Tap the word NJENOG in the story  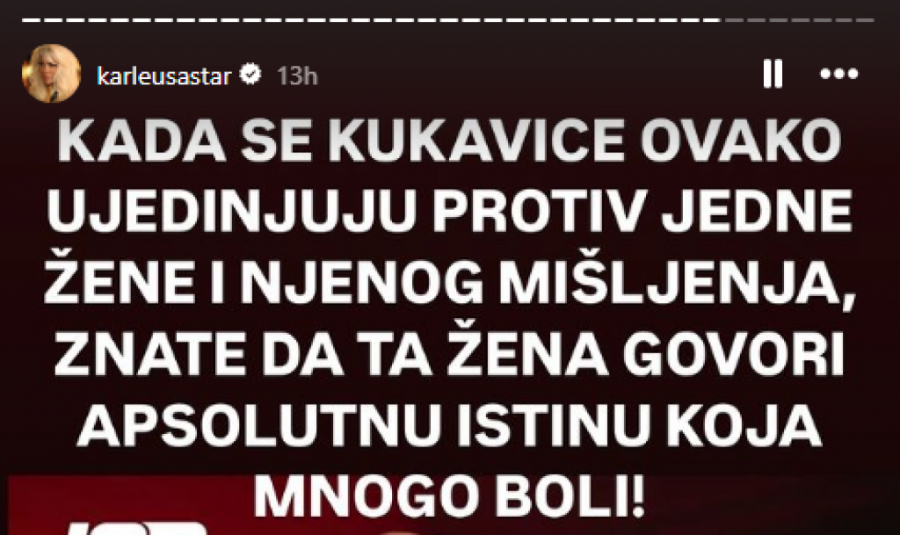coord(362,282)
